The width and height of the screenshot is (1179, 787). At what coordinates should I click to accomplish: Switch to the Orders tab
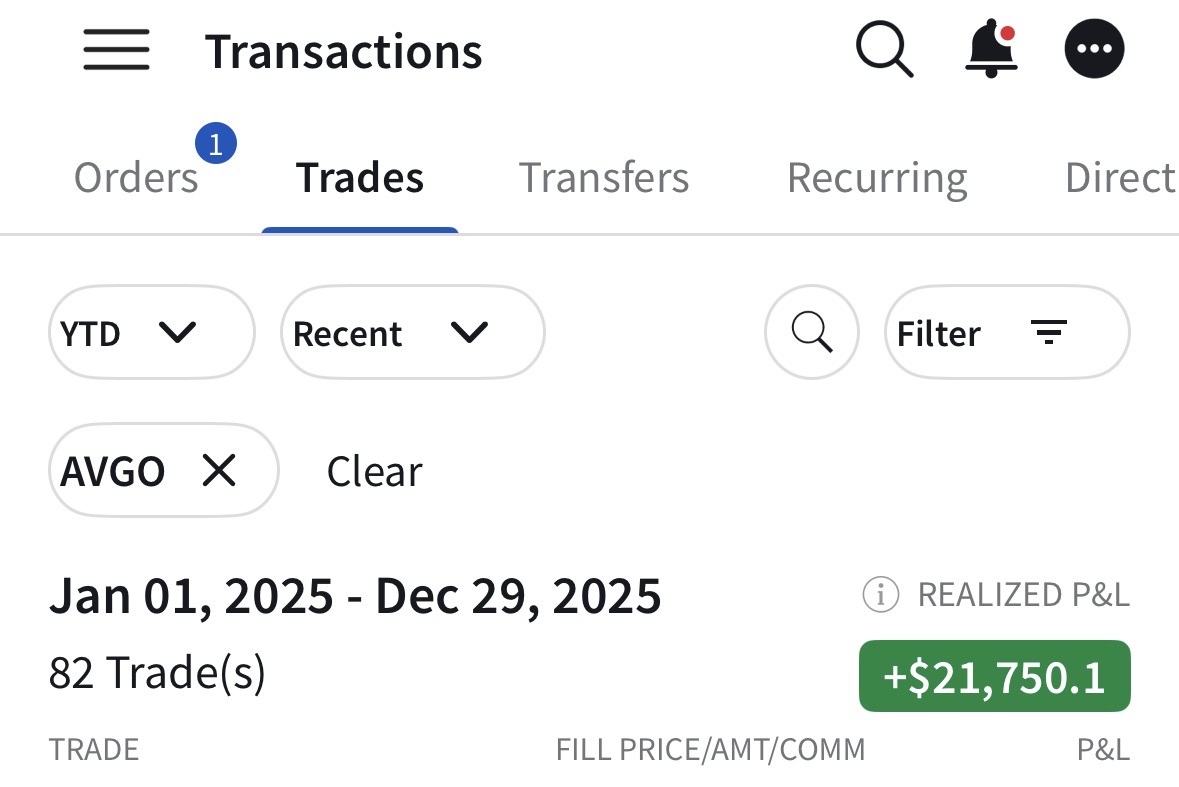pos(137,178)
